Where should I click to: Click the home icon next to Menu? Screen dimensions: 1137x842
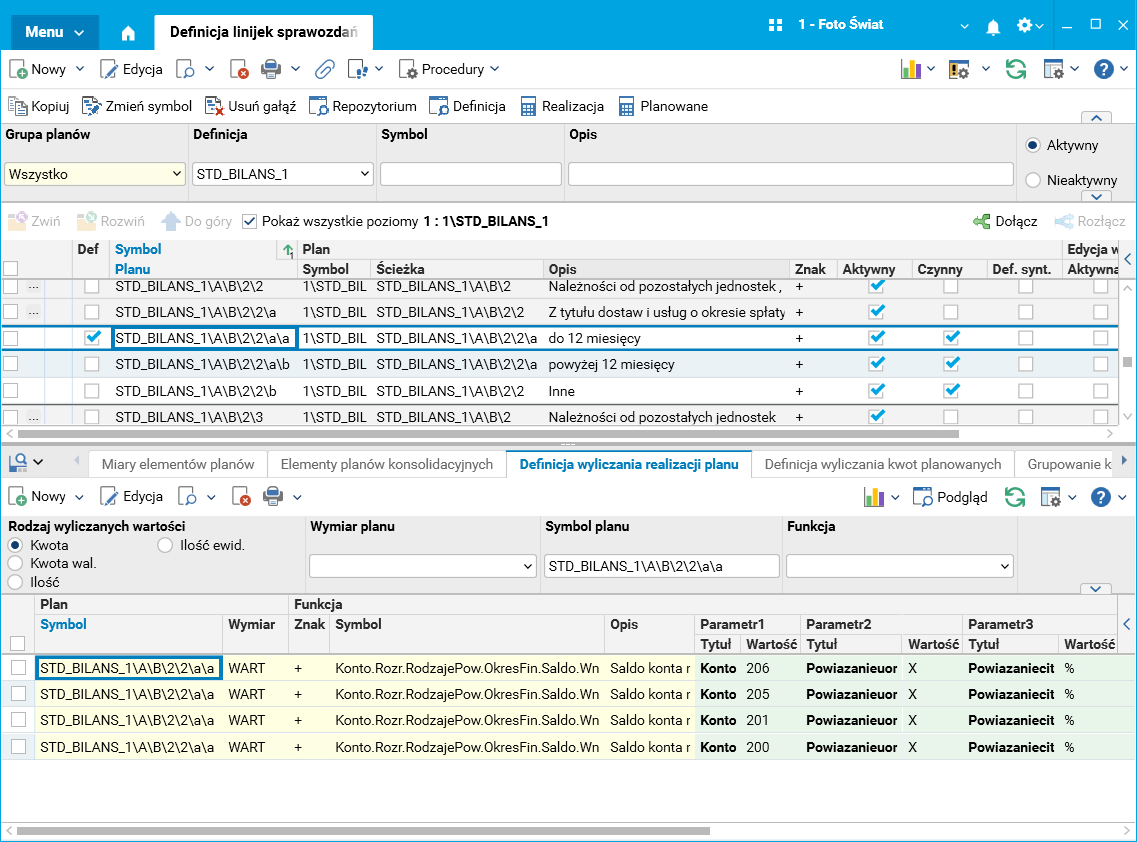[128, 32]
